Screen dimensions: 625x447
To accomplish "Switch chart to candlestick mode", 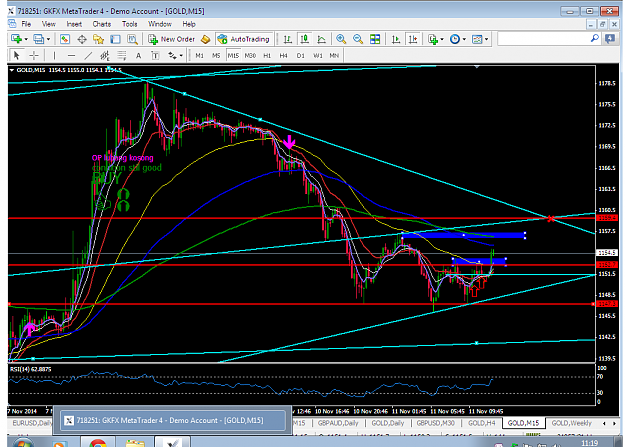I will click(x=305, y=39).
